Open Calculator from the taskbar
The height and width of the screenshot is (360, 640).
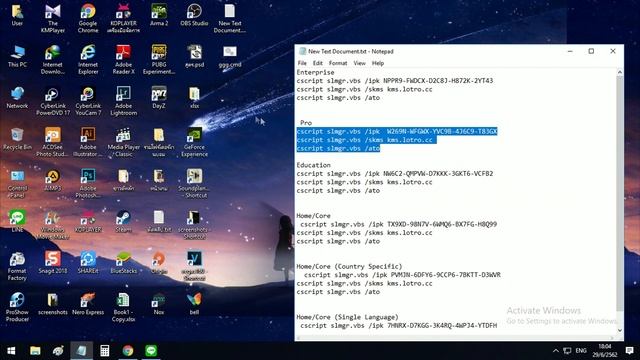(104, 351)
